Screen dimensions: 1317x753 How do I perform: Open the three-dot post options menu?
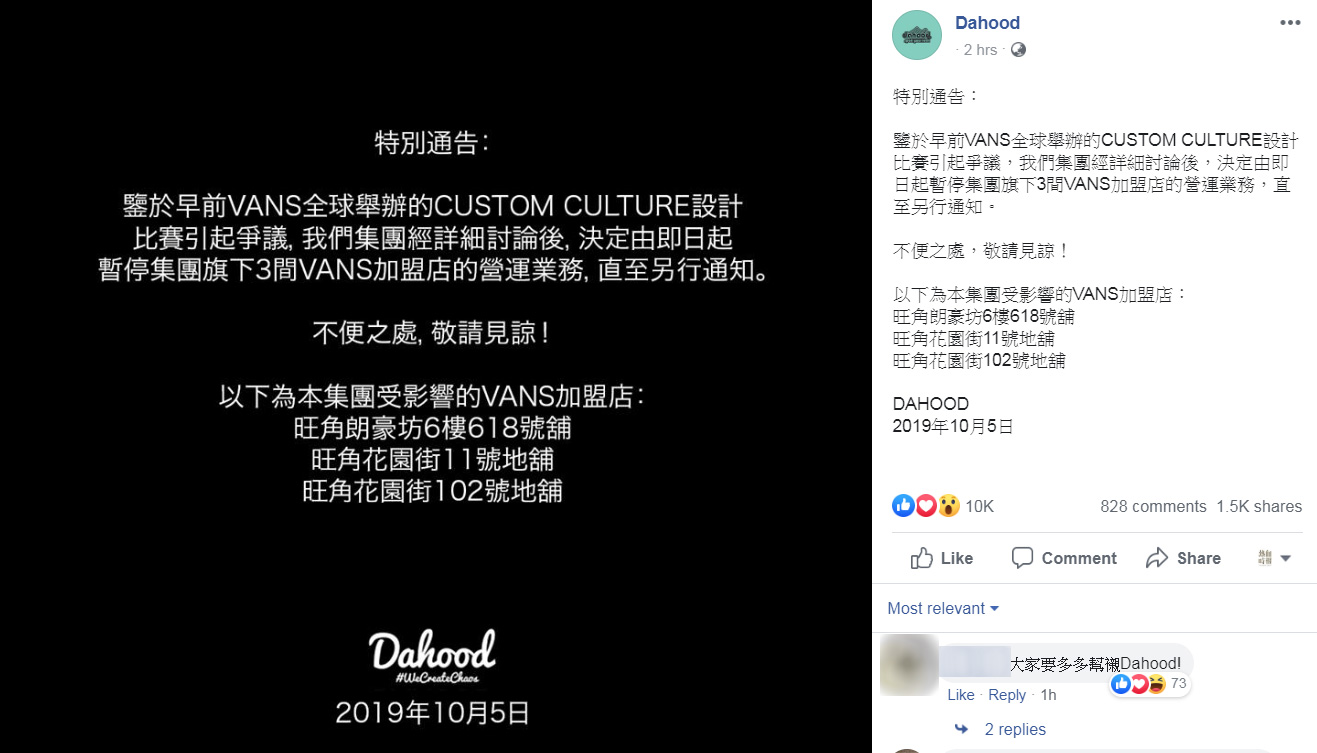[x=1290, y=23]
